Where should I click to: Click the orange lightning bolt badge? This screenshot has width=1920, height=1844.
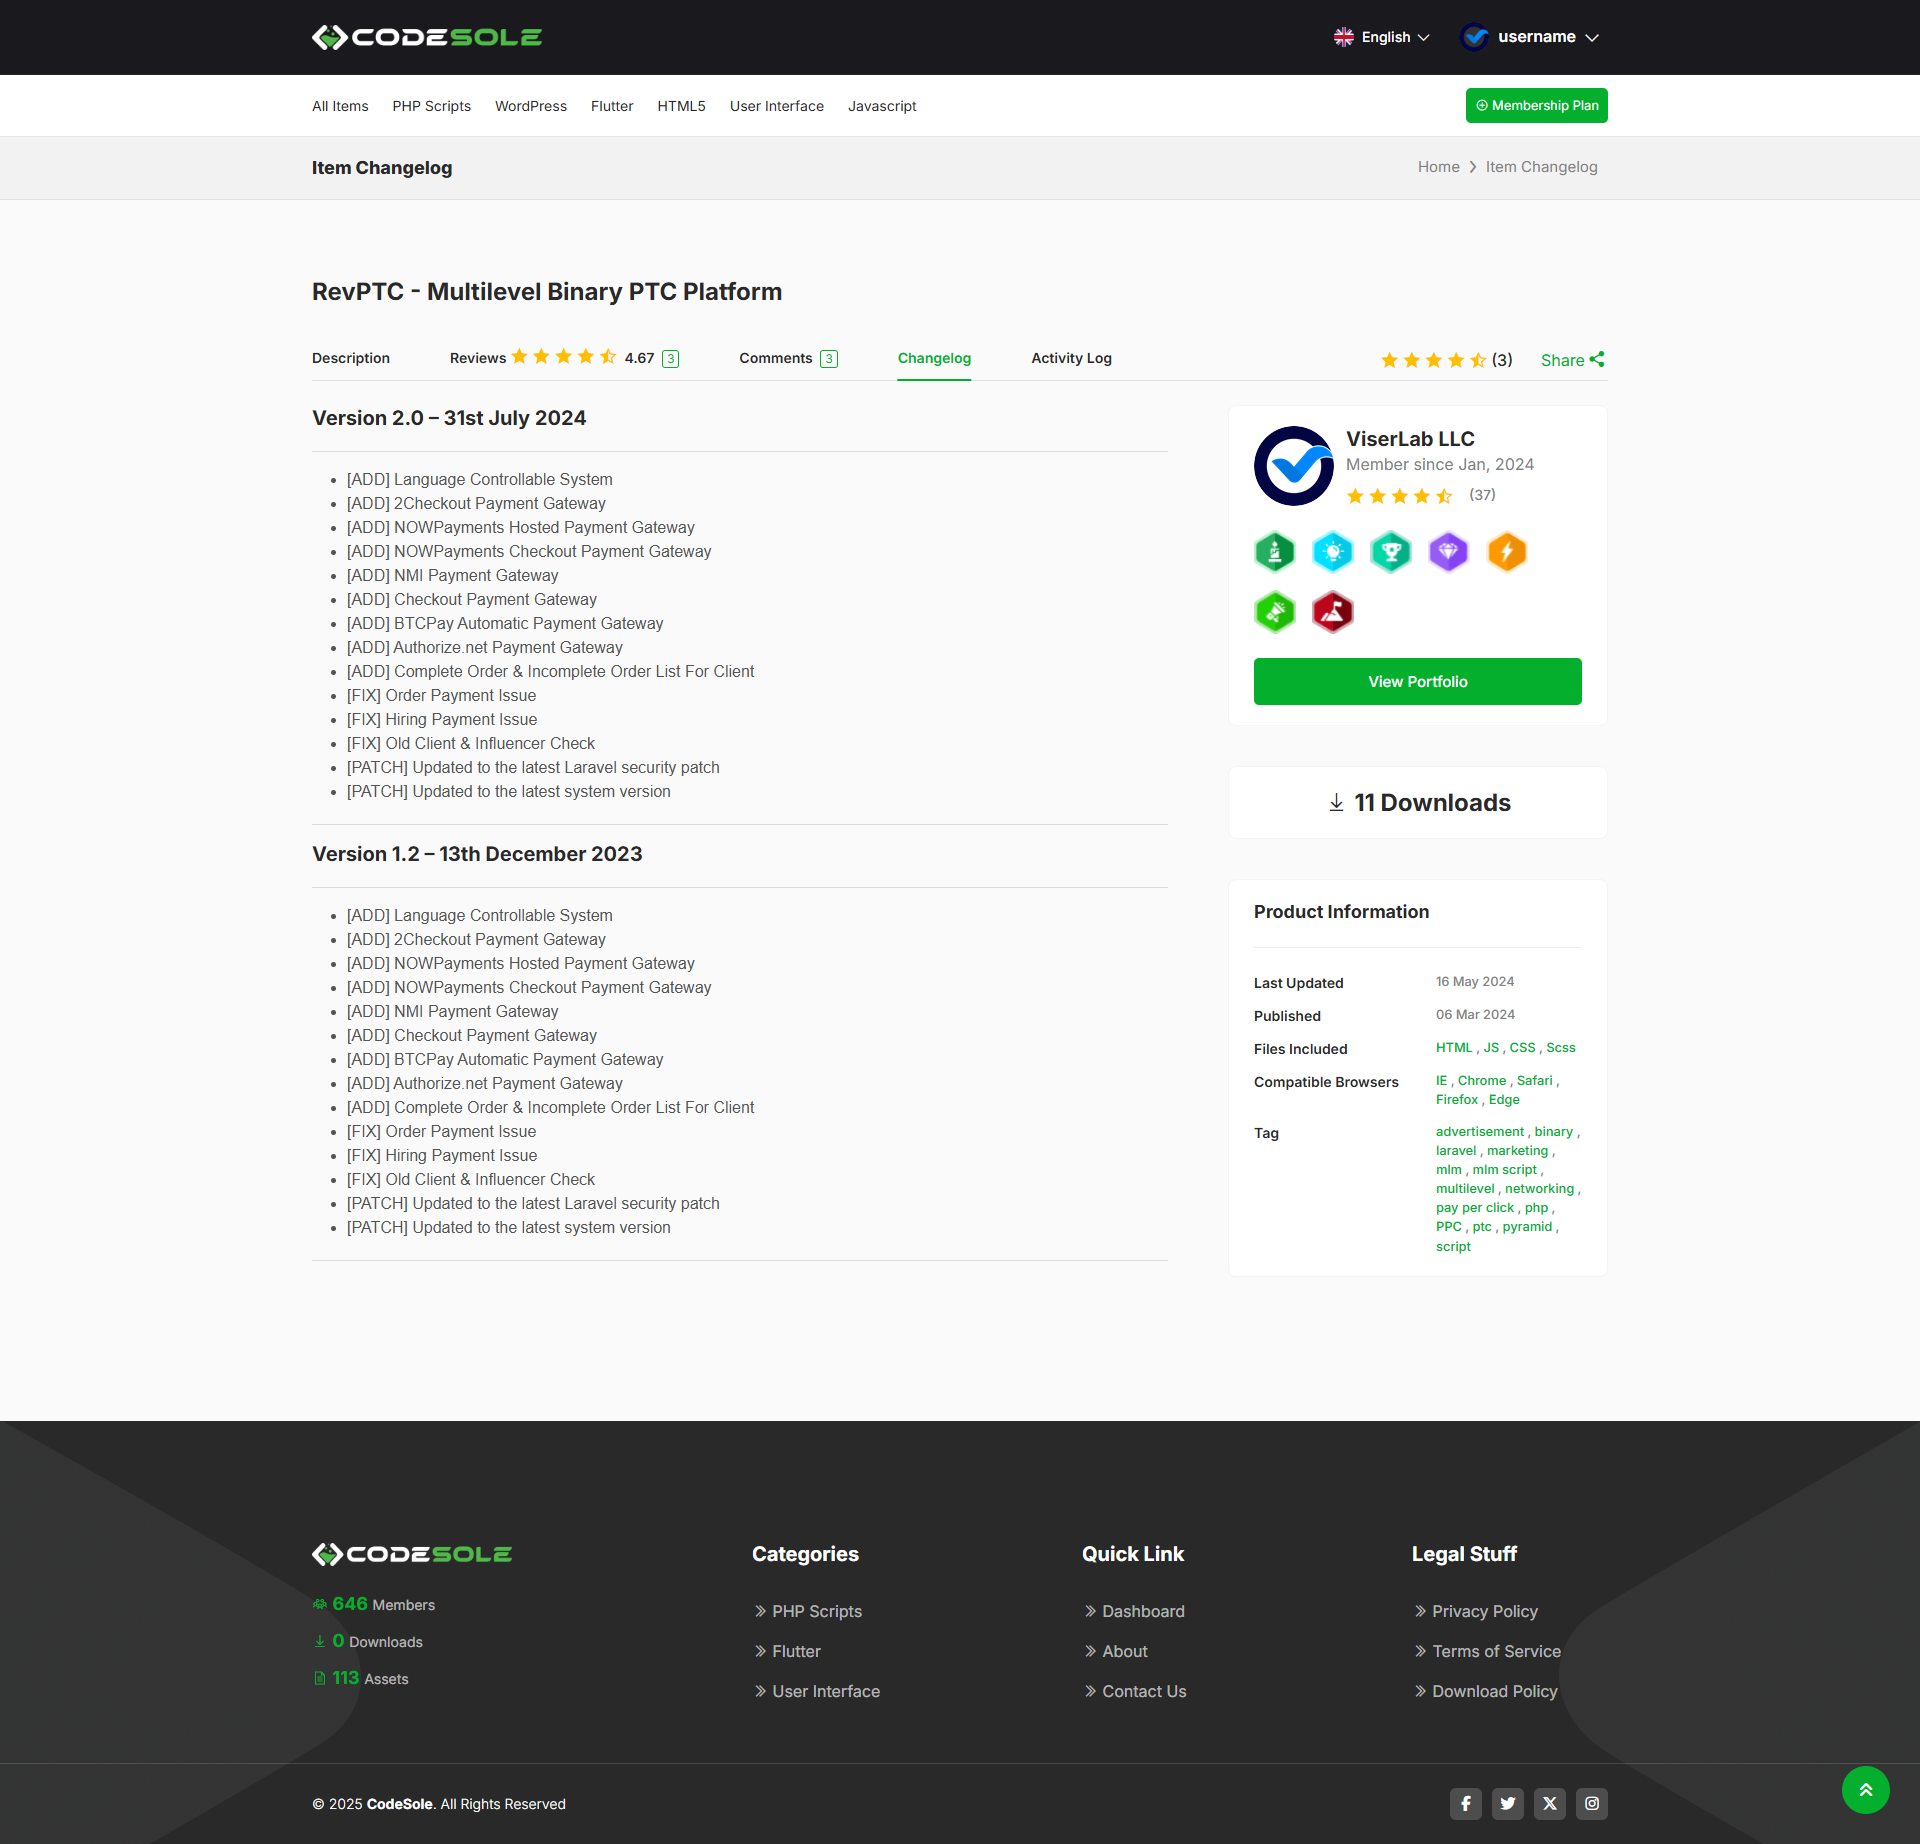(1506, 552)
